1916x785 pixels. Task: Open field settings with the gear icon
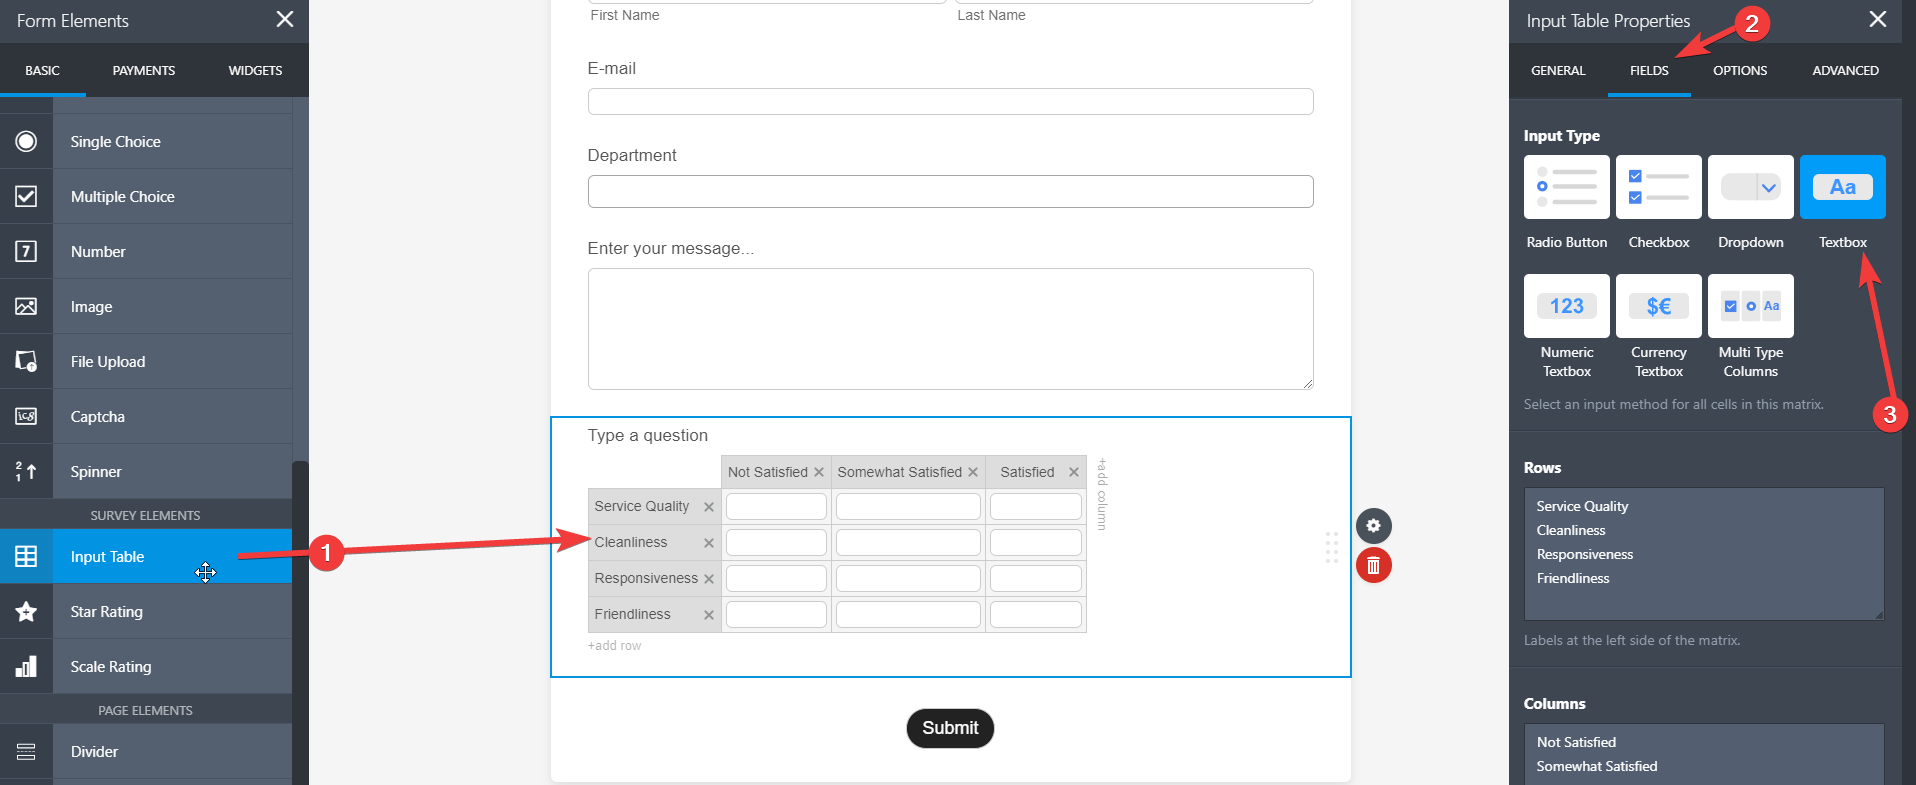pyautogui.click(x=1373, y=526)
